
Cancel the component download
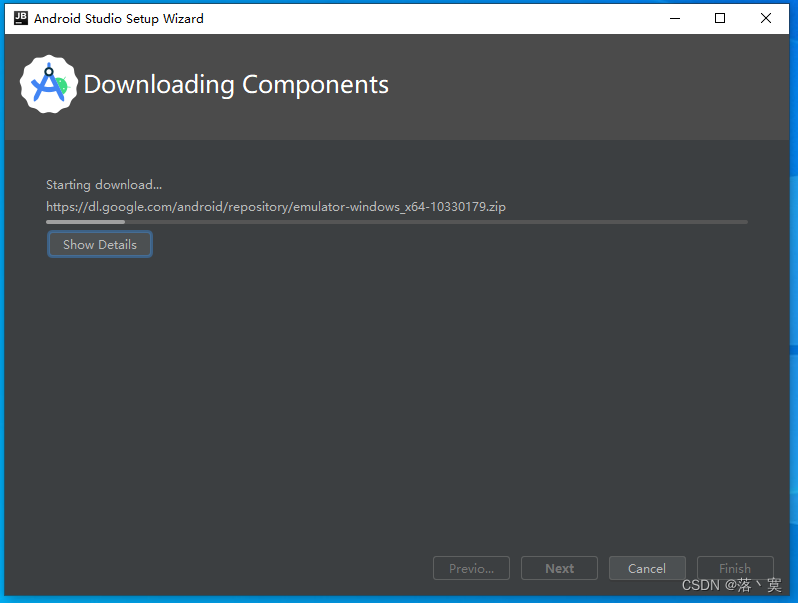point(647,568)
